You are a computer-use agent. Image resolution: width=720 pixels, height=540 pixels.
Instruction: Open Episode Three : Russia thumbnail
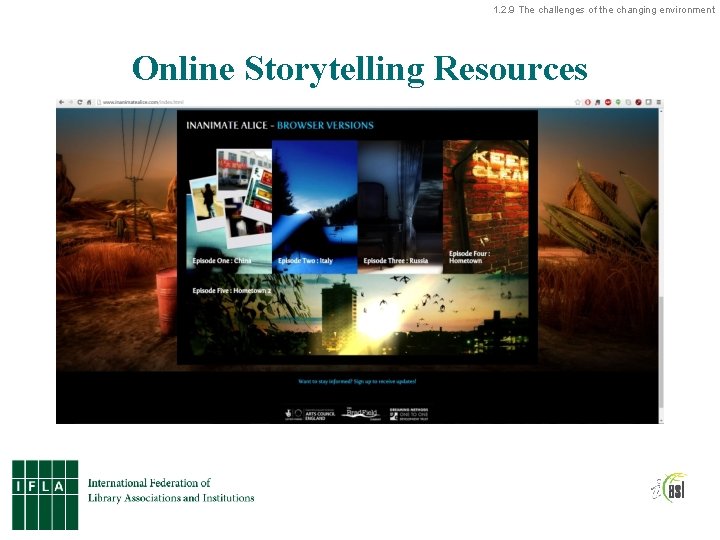400,207
